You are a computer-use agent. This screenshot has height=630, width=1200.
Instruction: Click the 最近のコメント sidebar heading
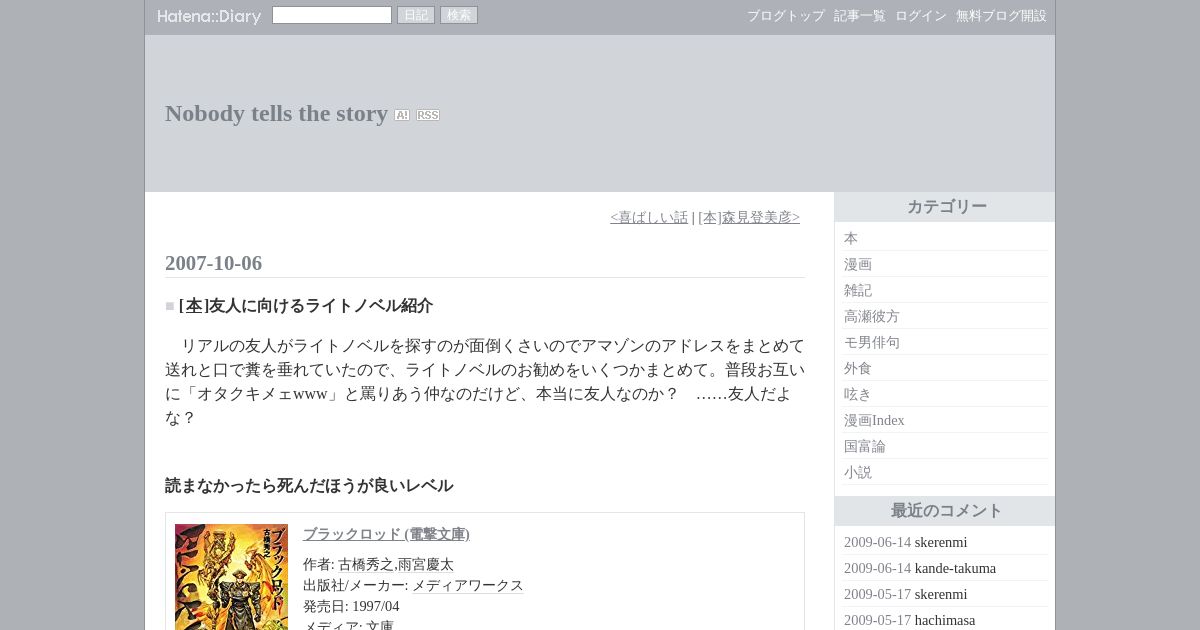coord(946,511)
